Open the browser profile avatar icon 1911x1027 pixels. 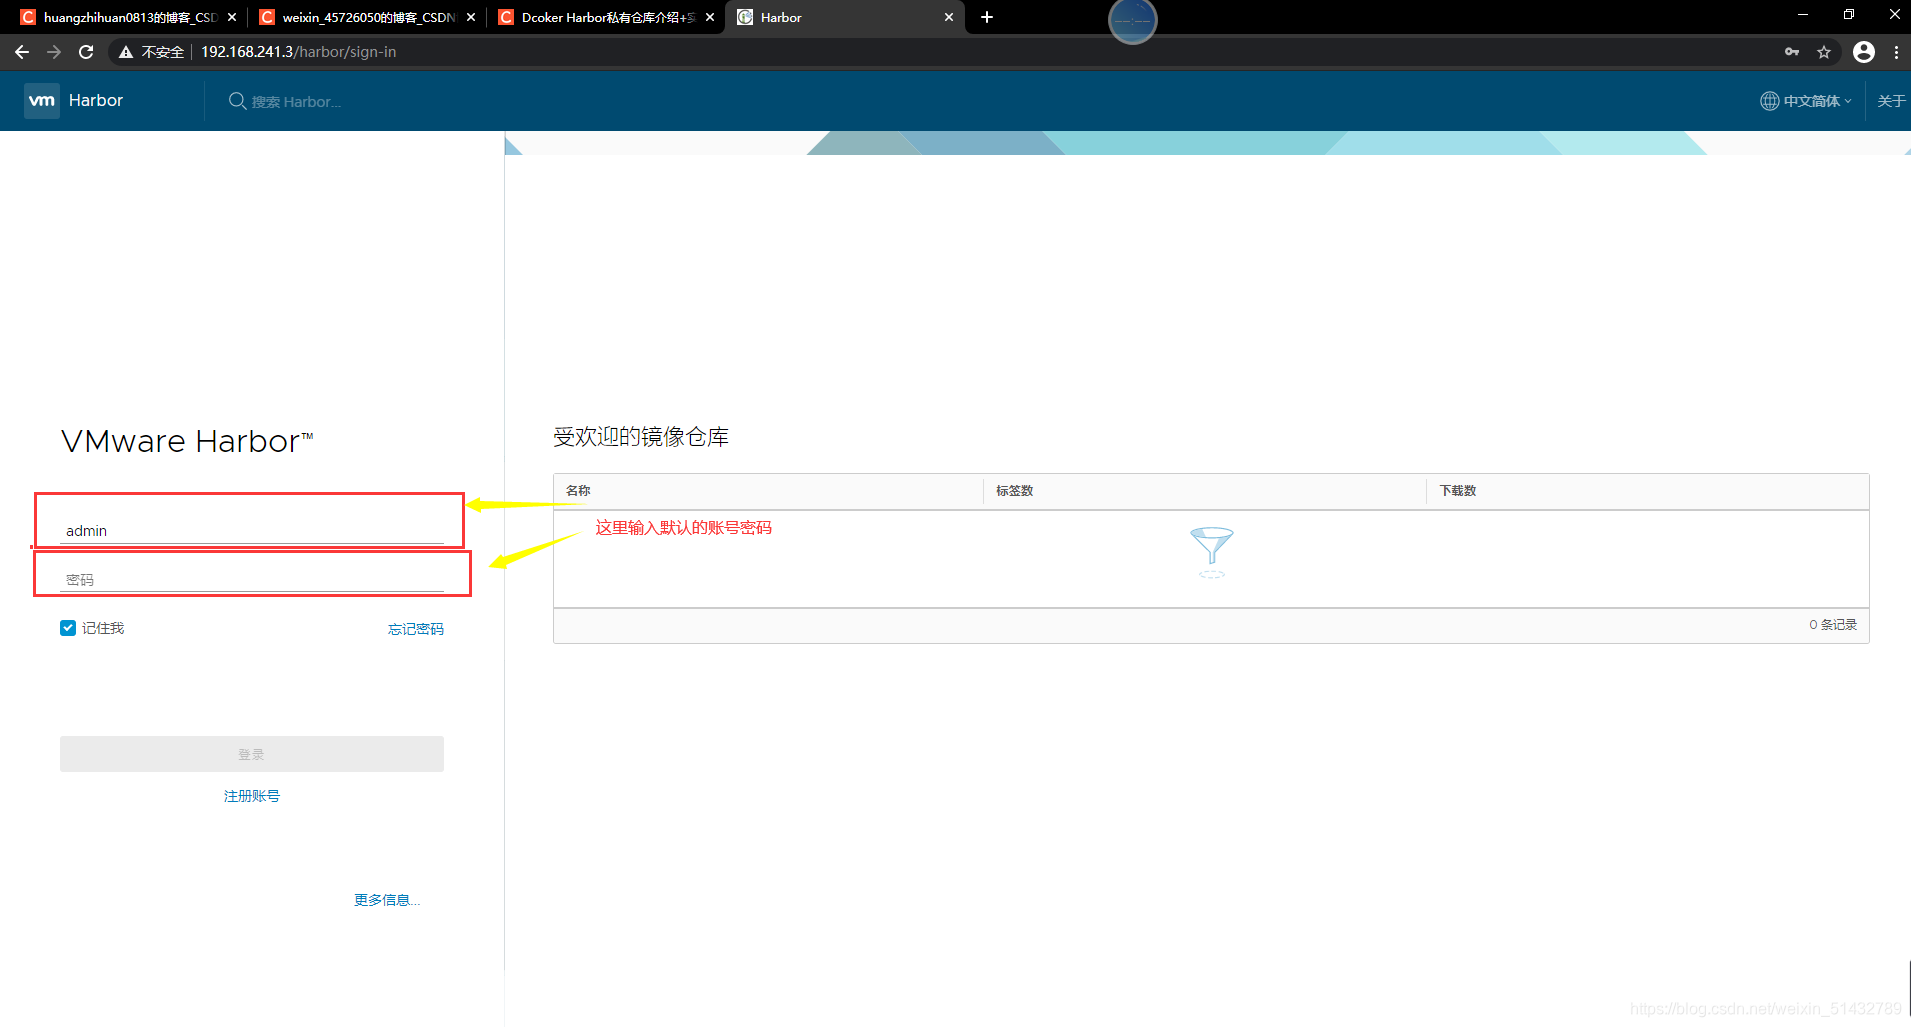tap(1864, 52)
